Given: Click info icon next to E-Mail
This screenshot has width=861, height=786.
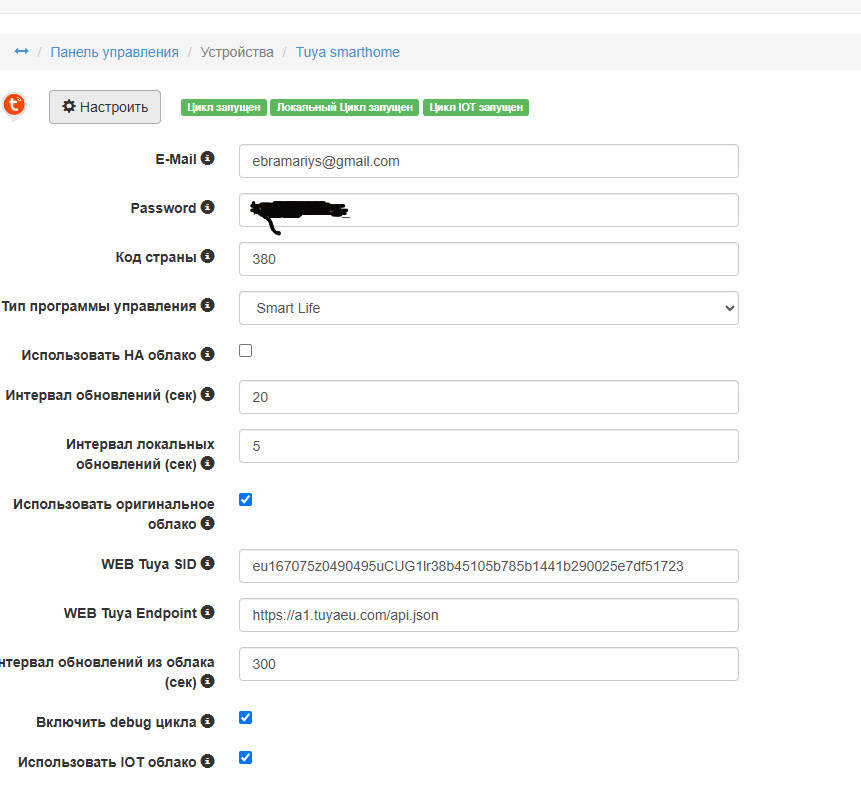Looking at the screenshot, I should tap(207, 159).
